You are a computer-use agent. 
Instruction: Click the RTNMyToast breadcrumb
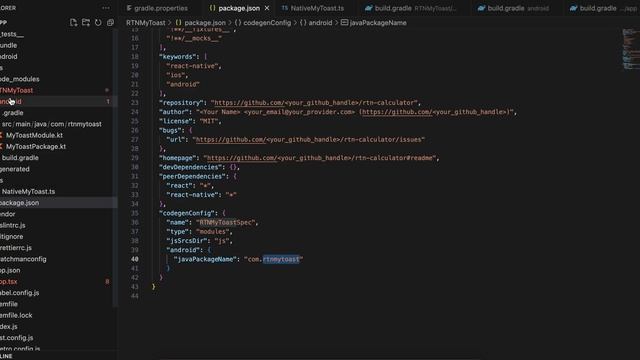[146, 22]
